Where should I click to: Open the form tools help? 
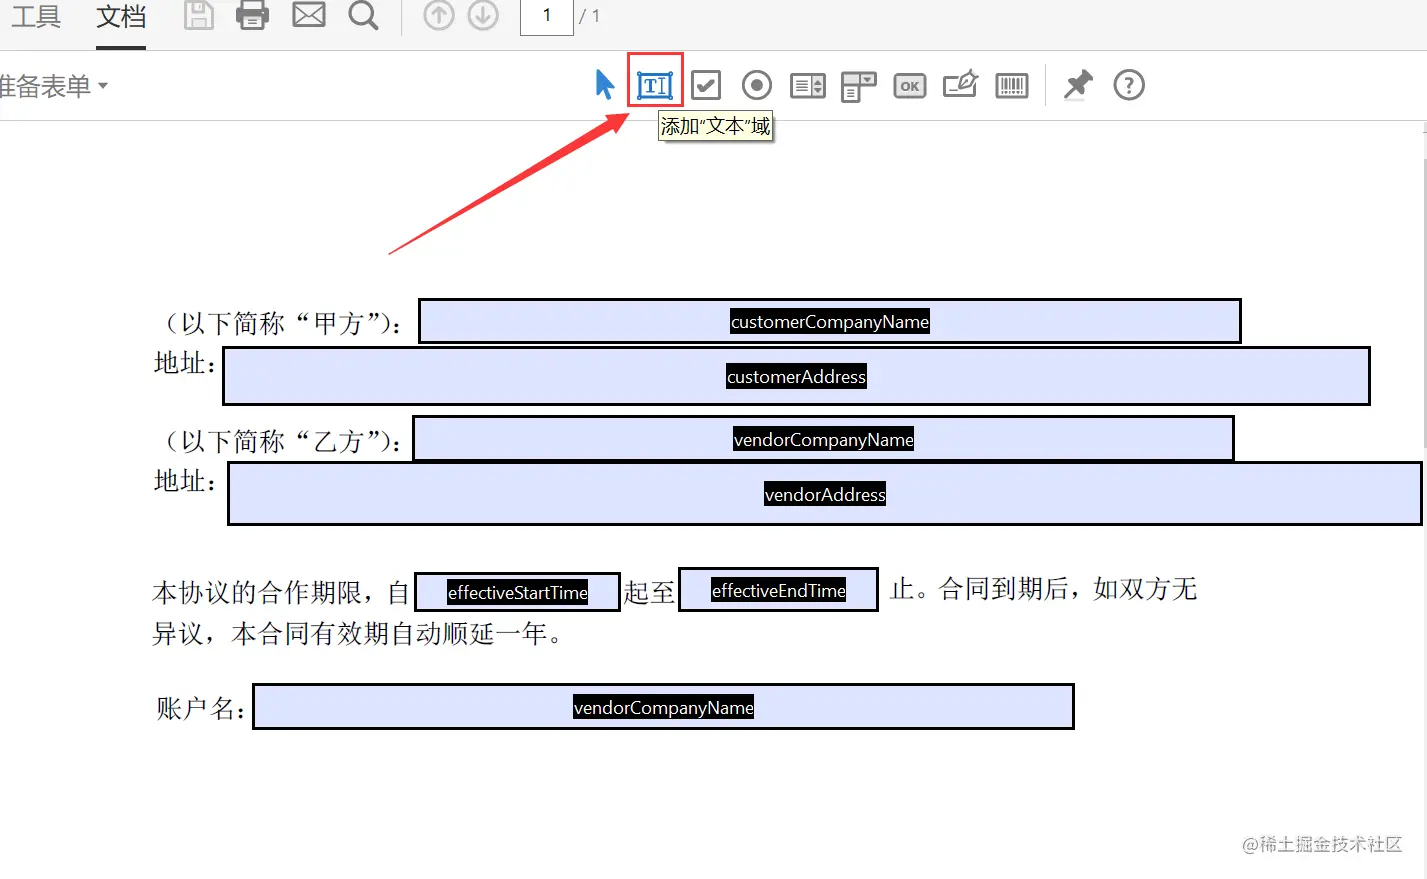click(1128, 85)
